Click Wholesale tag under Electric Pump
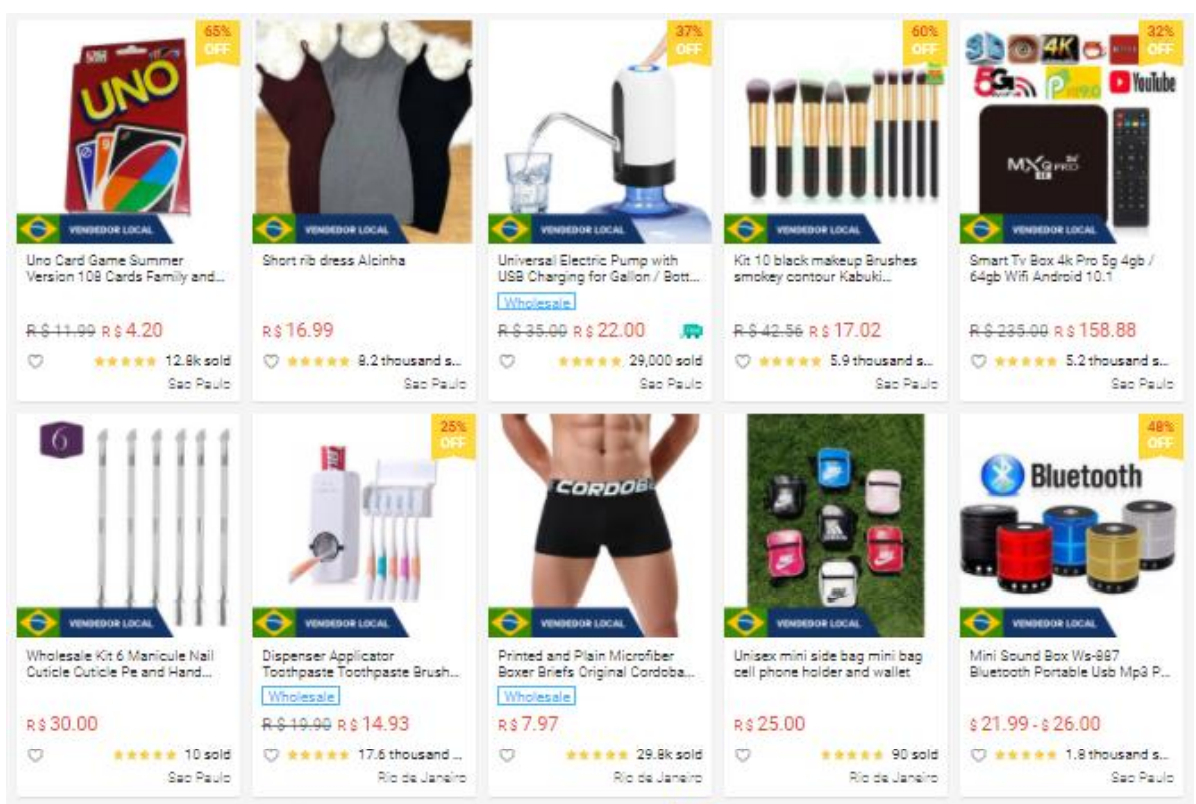 [536, 303]
